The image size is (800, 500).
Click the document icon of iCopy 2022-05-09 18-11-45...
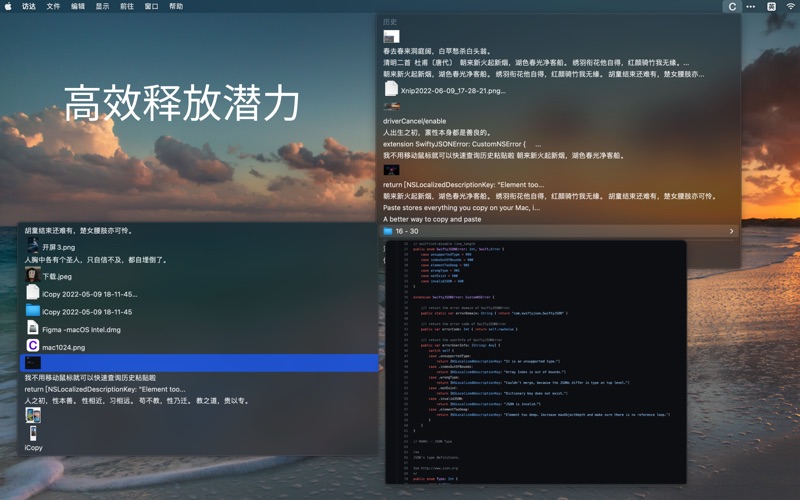point(33,292)
